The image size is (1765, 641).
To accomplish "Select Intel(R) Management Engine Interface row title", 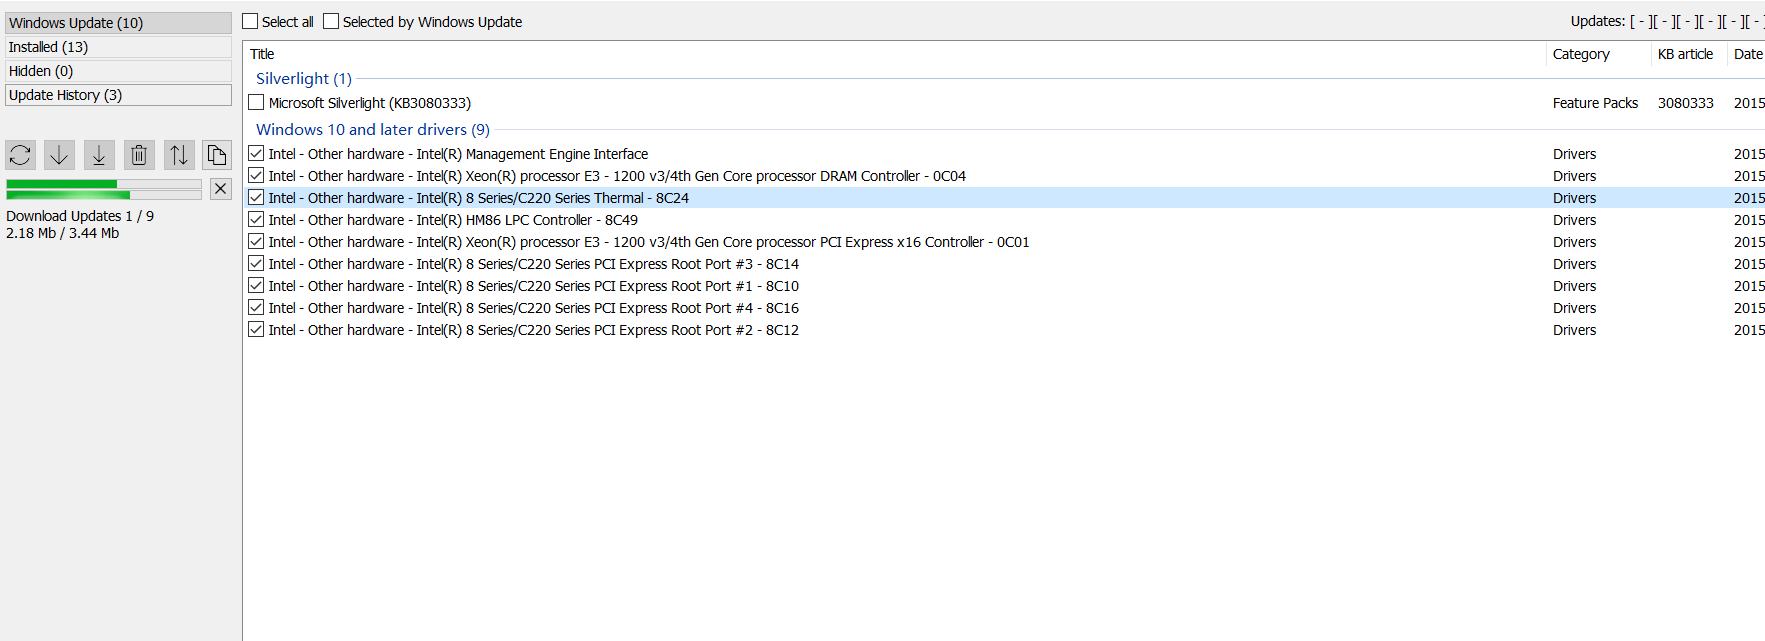I will (458, 154).
